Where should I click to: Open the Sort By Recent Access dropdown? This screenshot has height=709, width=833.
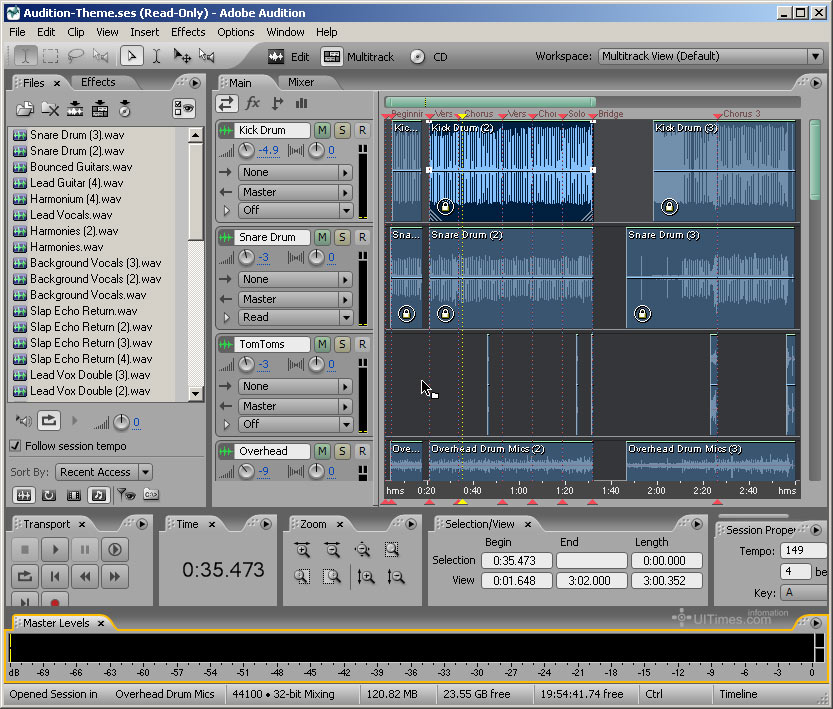[x=105, y=472]
